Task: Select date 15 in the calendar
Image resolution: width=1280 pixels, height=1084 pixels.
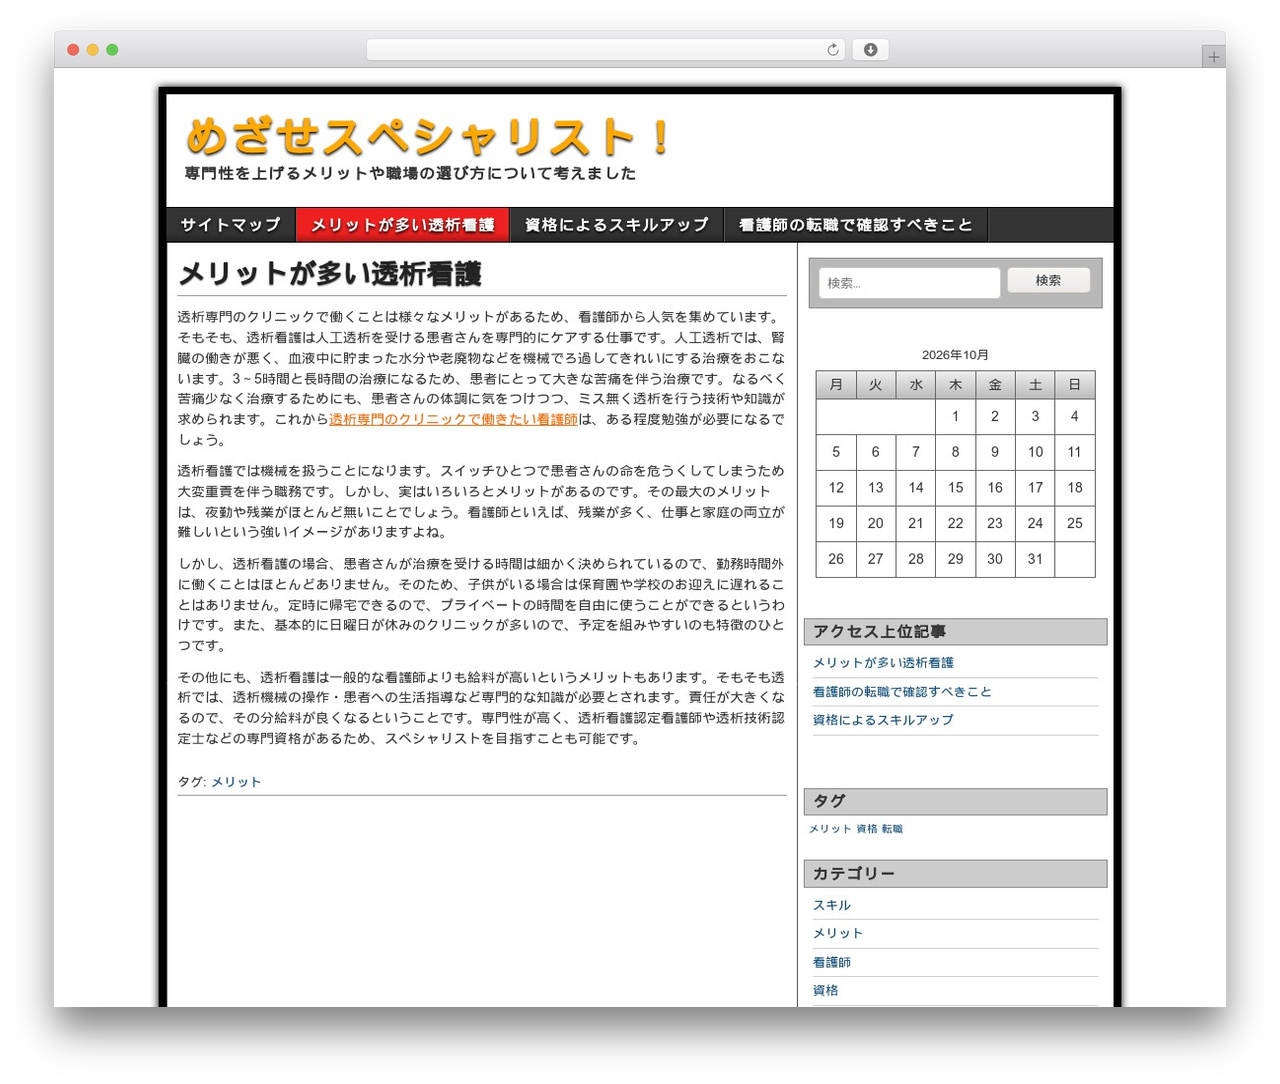Action: (x=955, y=488)
